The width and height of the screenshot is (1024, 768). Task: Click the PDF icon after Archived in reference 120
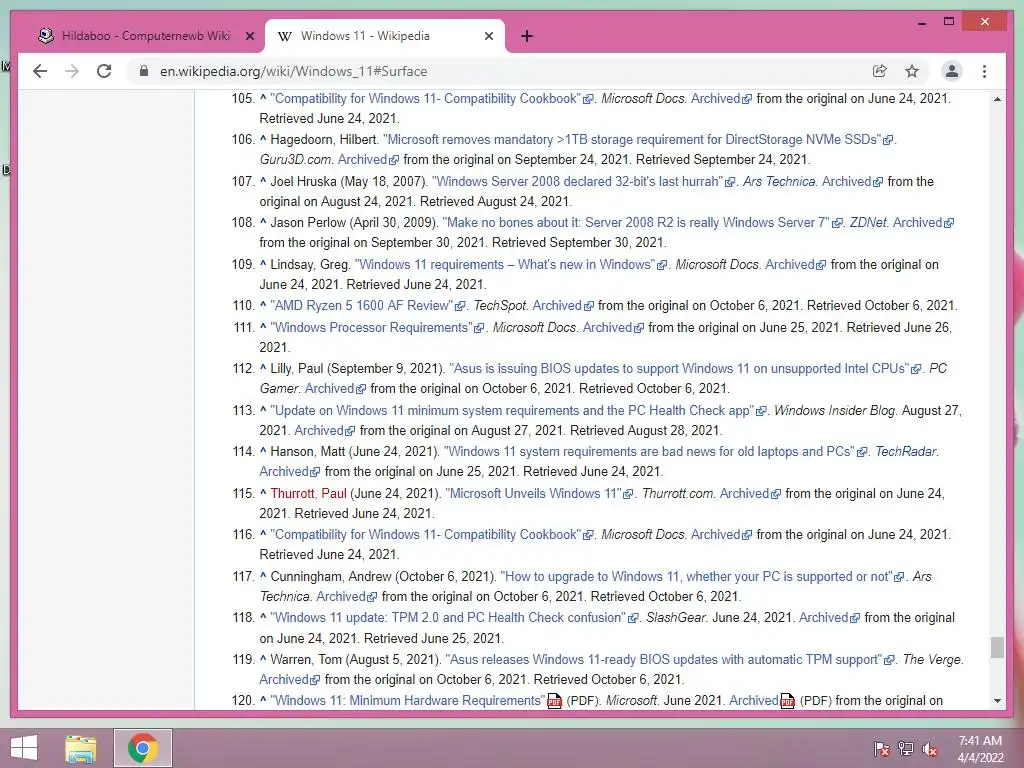[788, 701]
